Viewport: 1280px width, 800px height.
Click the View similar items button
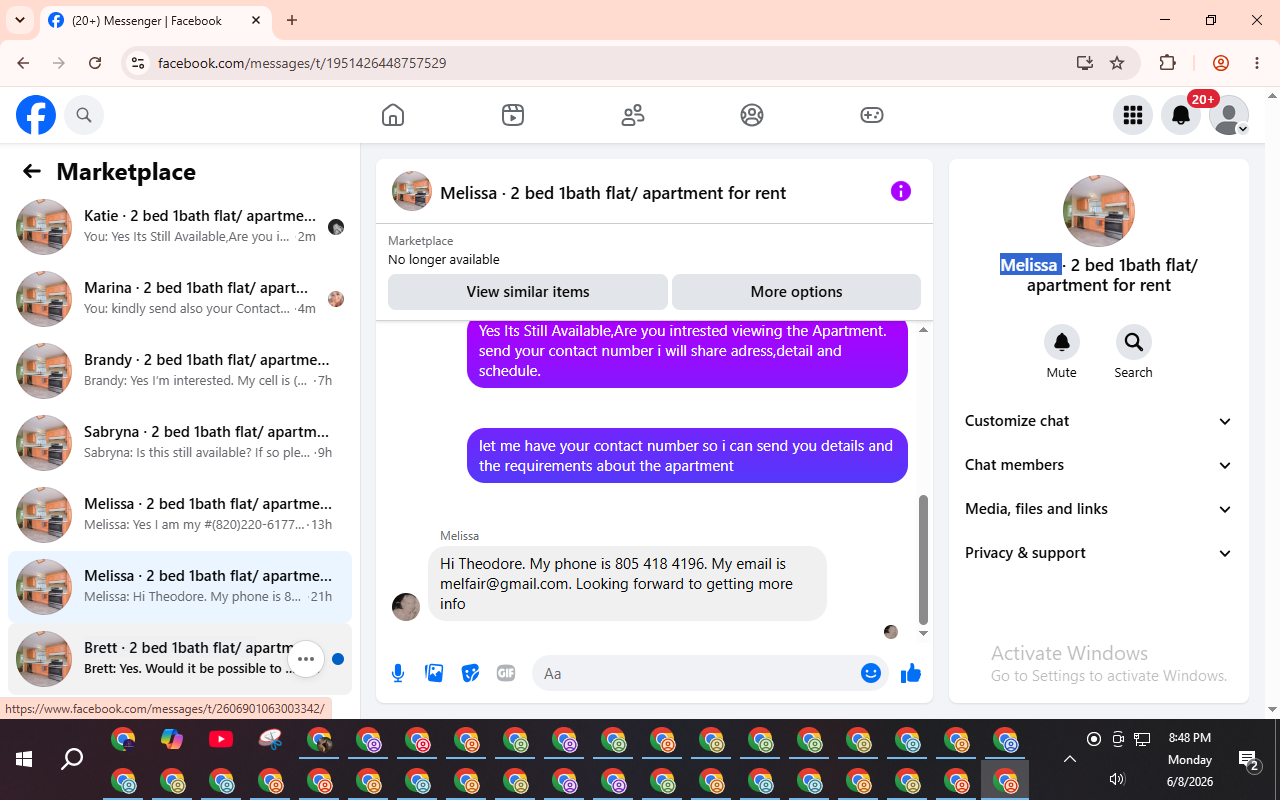coord(528,292)
